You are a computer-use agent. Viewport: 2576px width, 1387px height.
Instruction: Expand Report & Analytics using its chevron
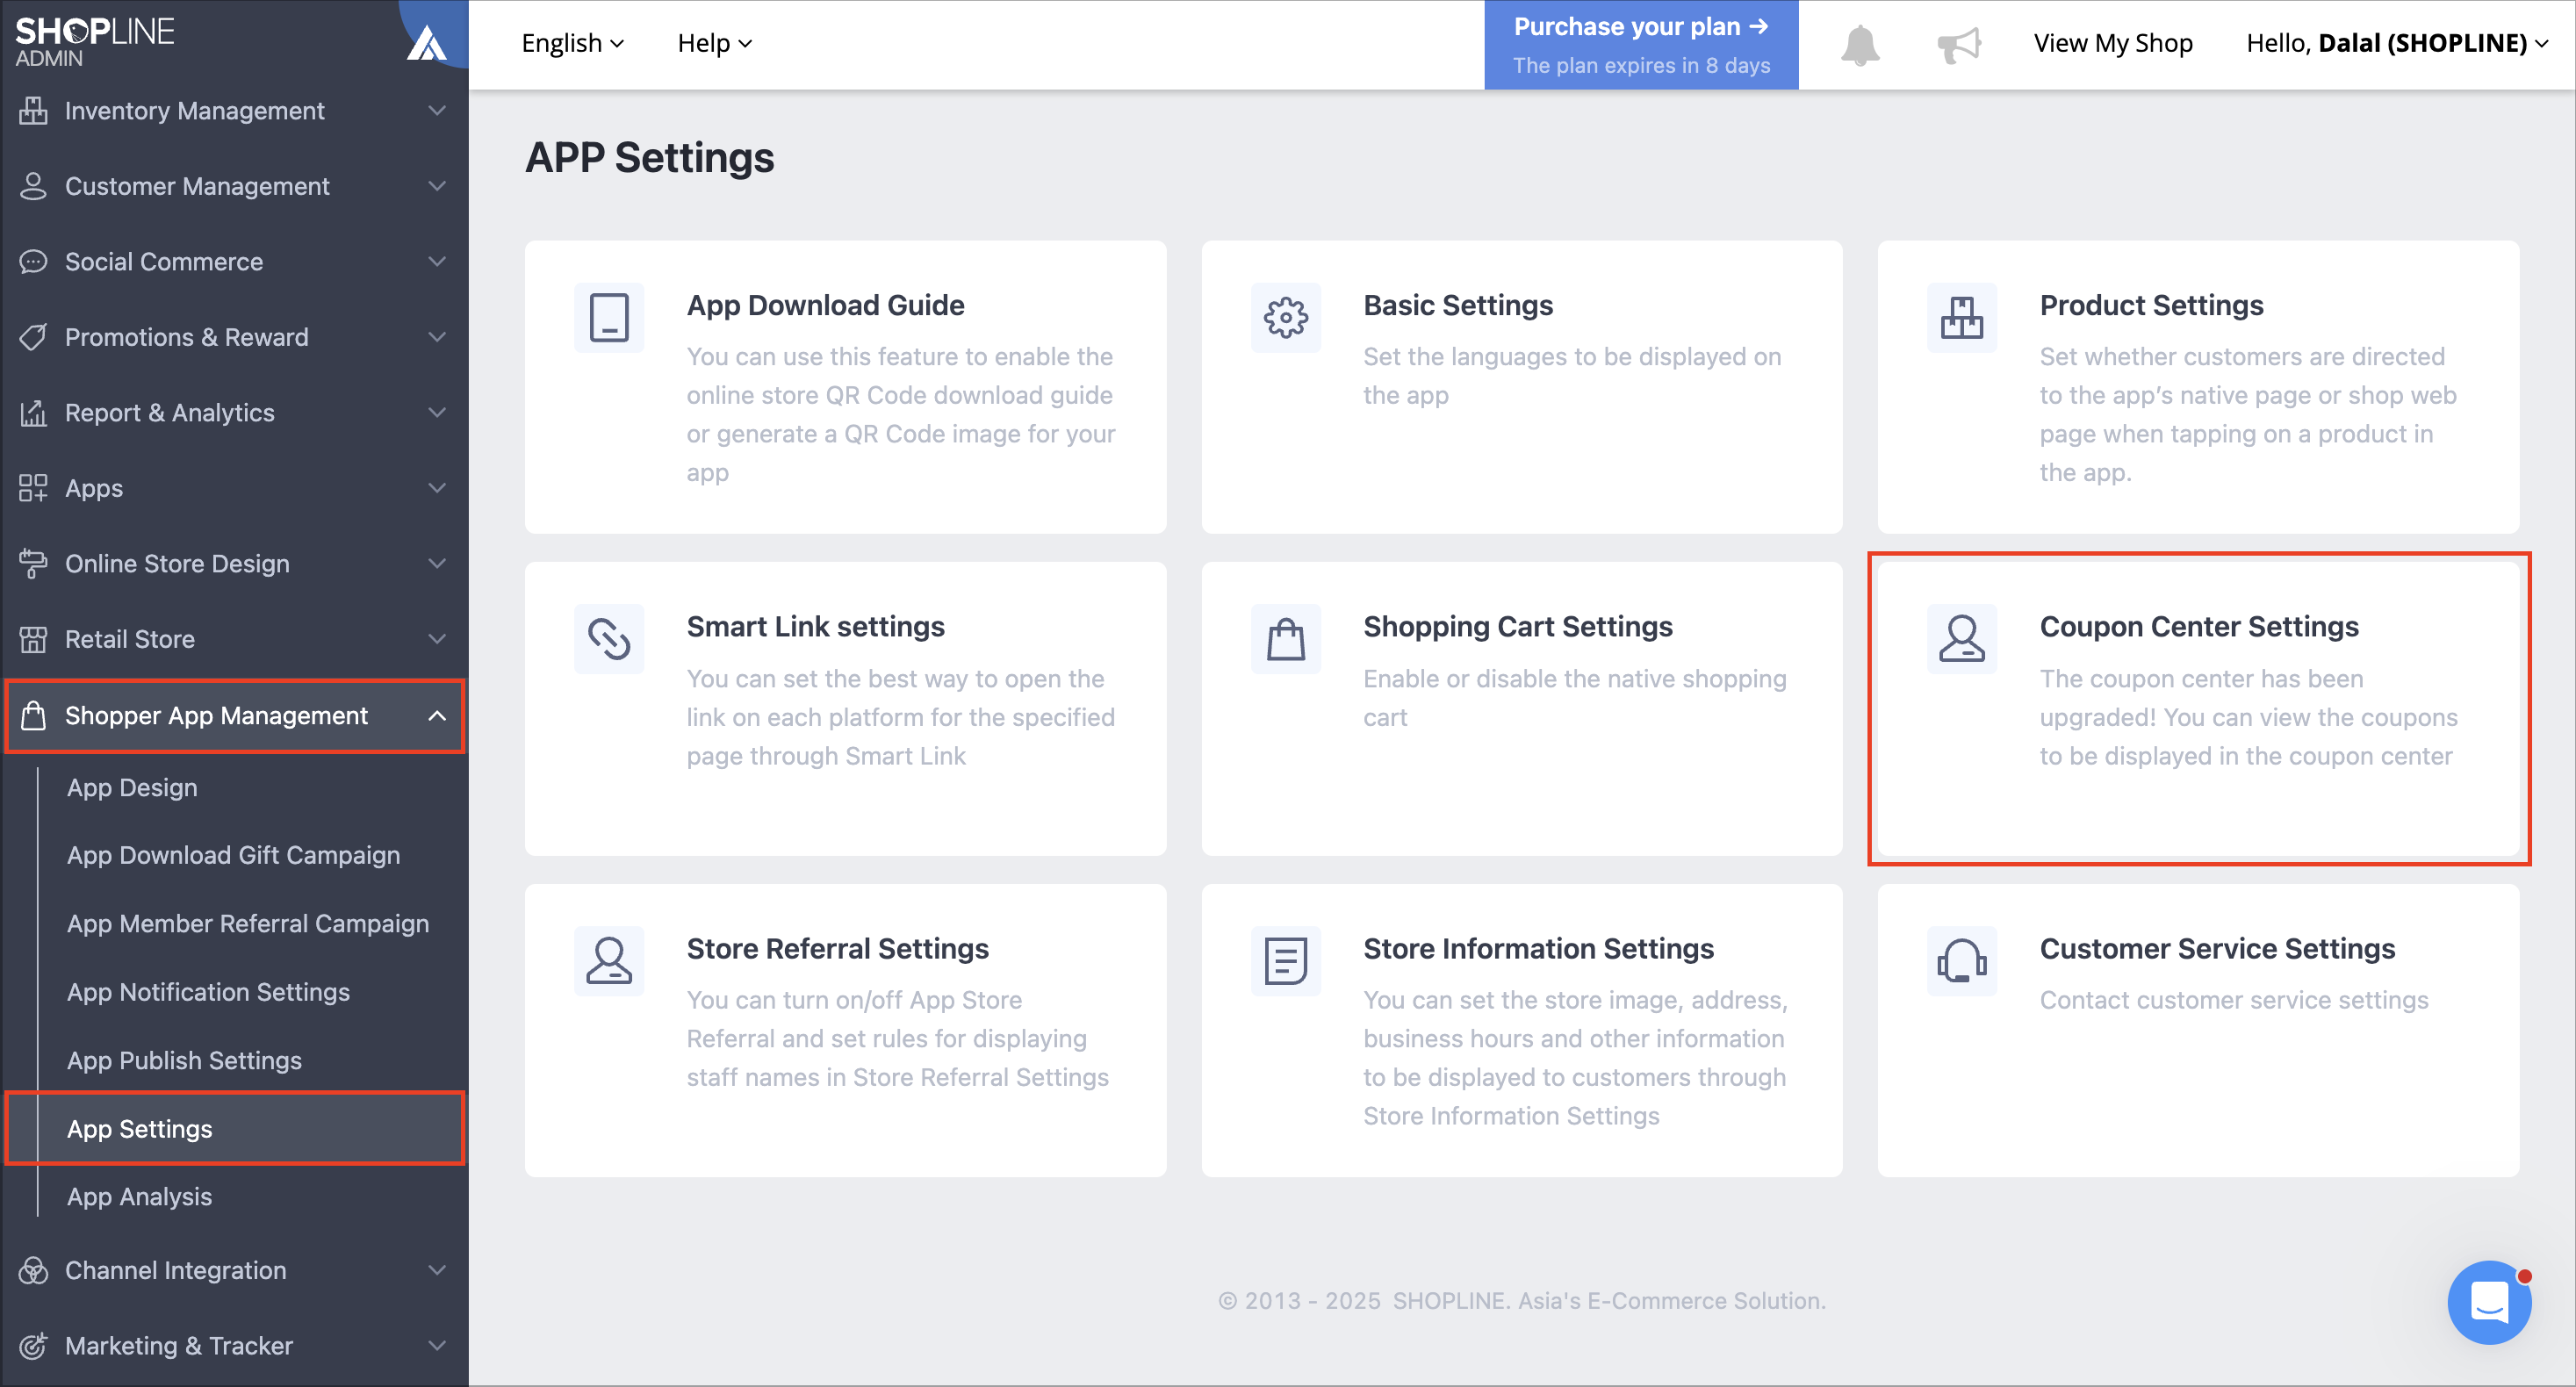coord(437,413)
